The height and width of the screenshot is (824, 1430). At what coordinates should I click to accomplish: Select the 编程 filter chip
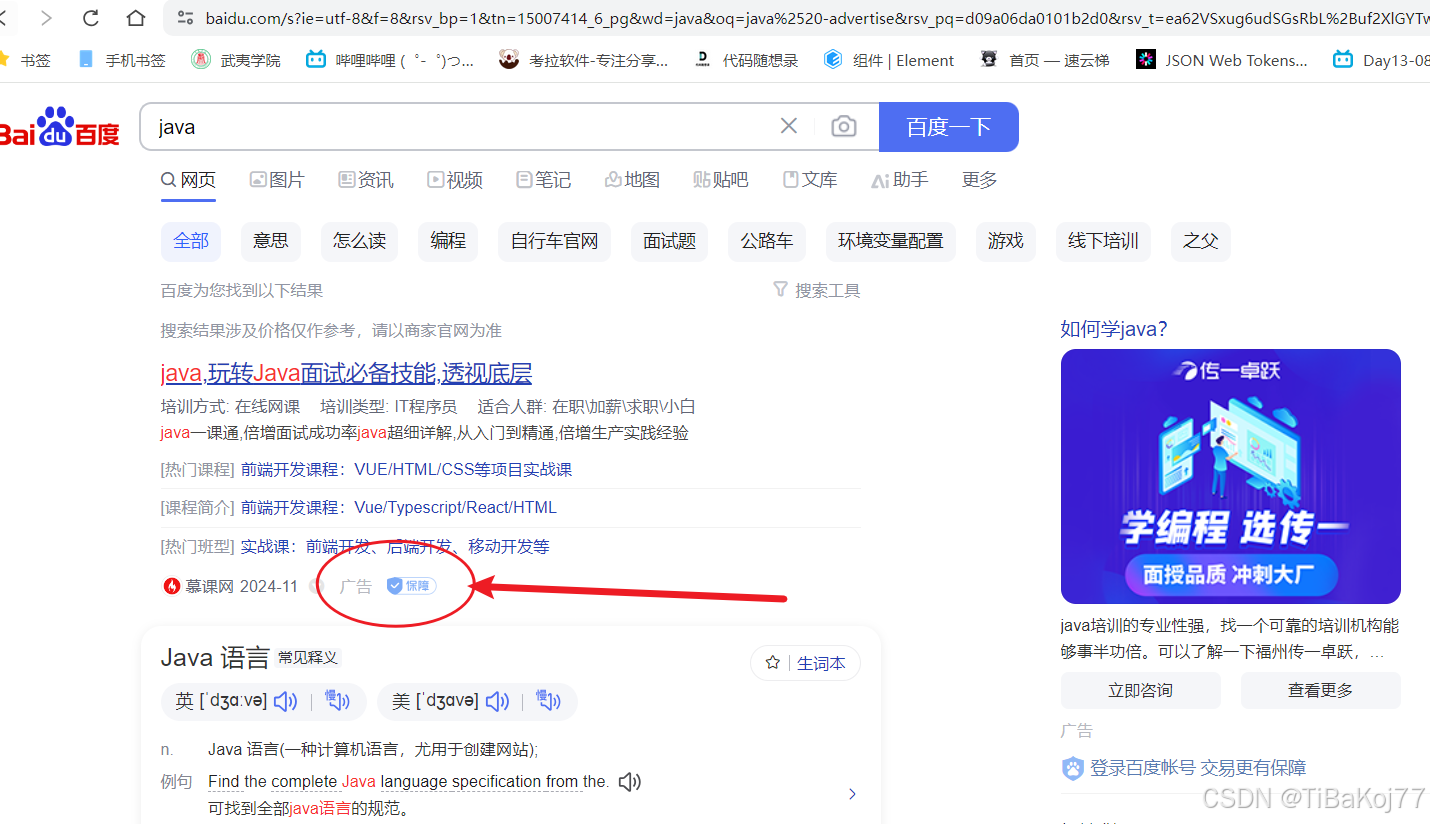448,241
